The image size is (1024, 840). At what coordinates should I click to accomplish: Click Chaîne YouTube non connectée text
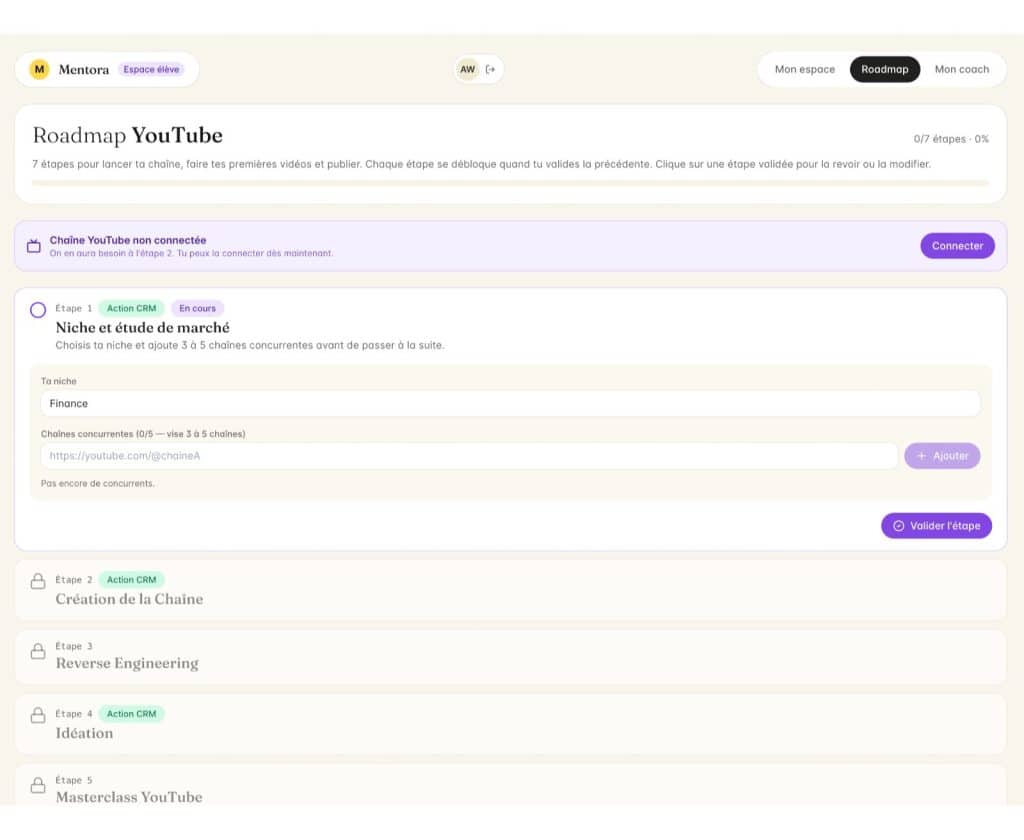click(x=128, y=240)
